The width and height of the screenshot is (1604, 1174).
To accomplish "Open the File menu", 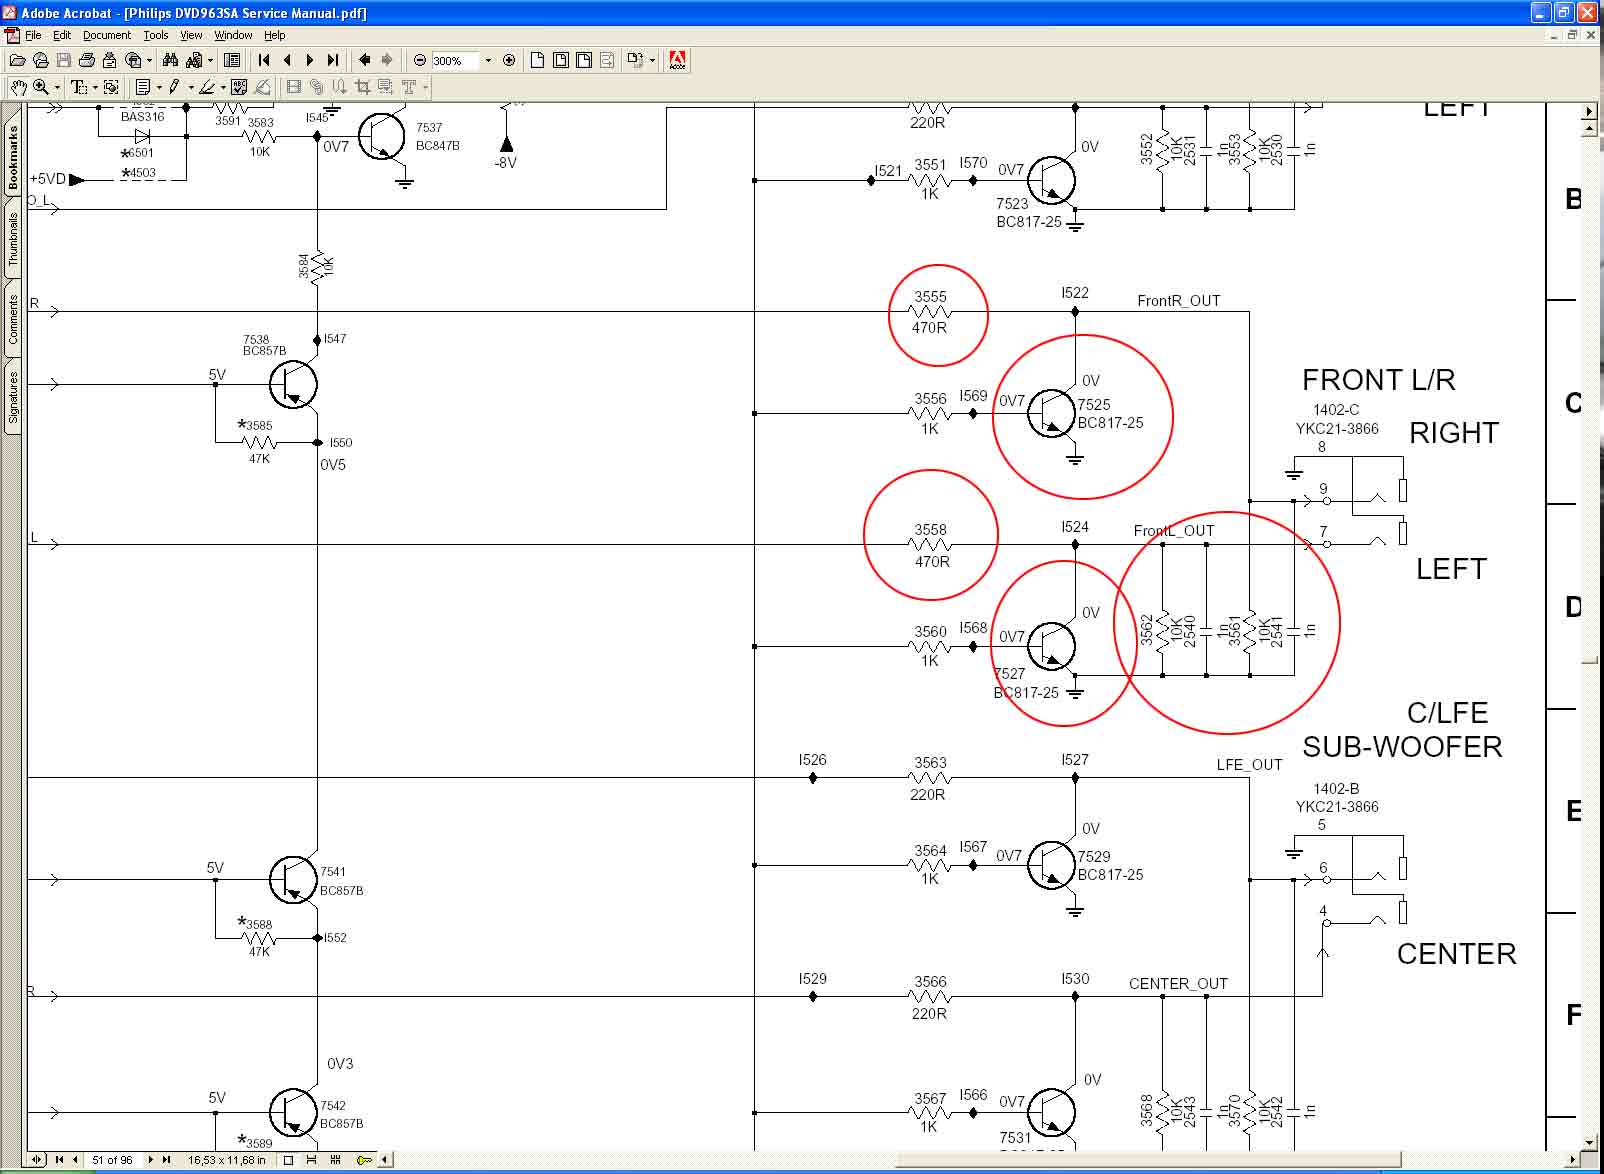I will pos(33,35).
